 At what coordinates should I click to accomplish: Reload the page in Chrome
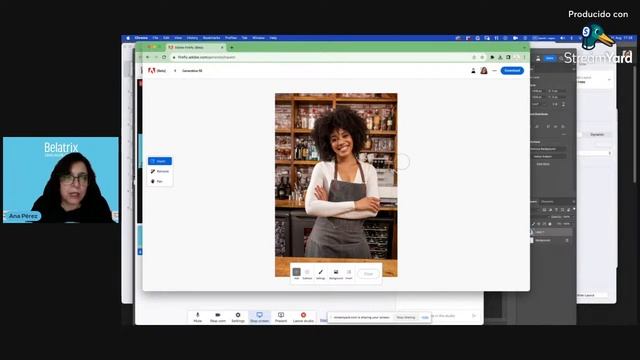[x=164, y=57]
